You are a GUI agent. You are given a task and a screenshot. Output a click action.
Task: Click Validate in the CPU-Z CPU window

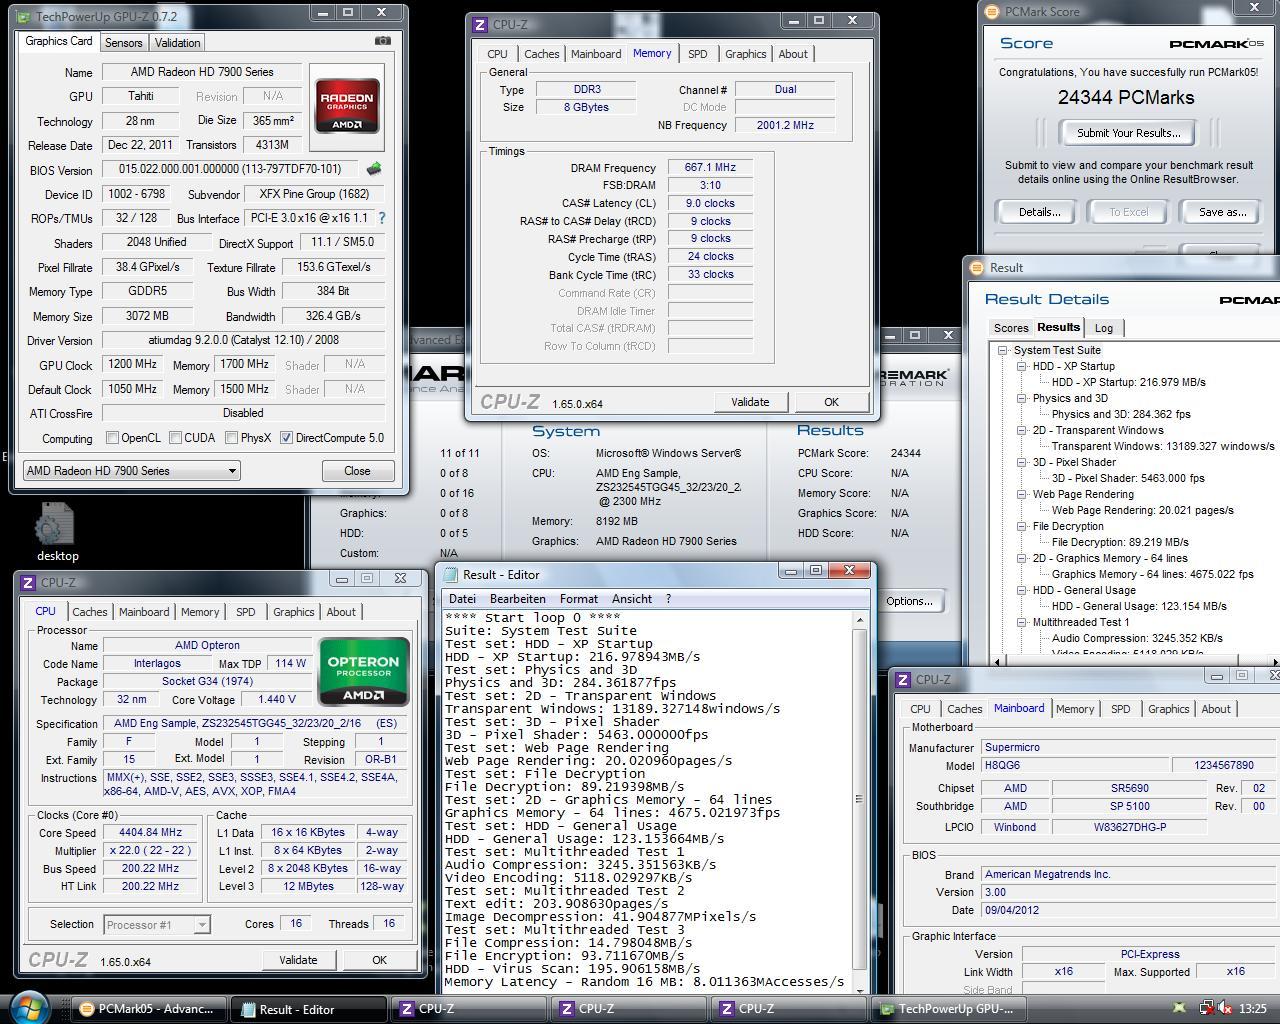pos(298,960)
